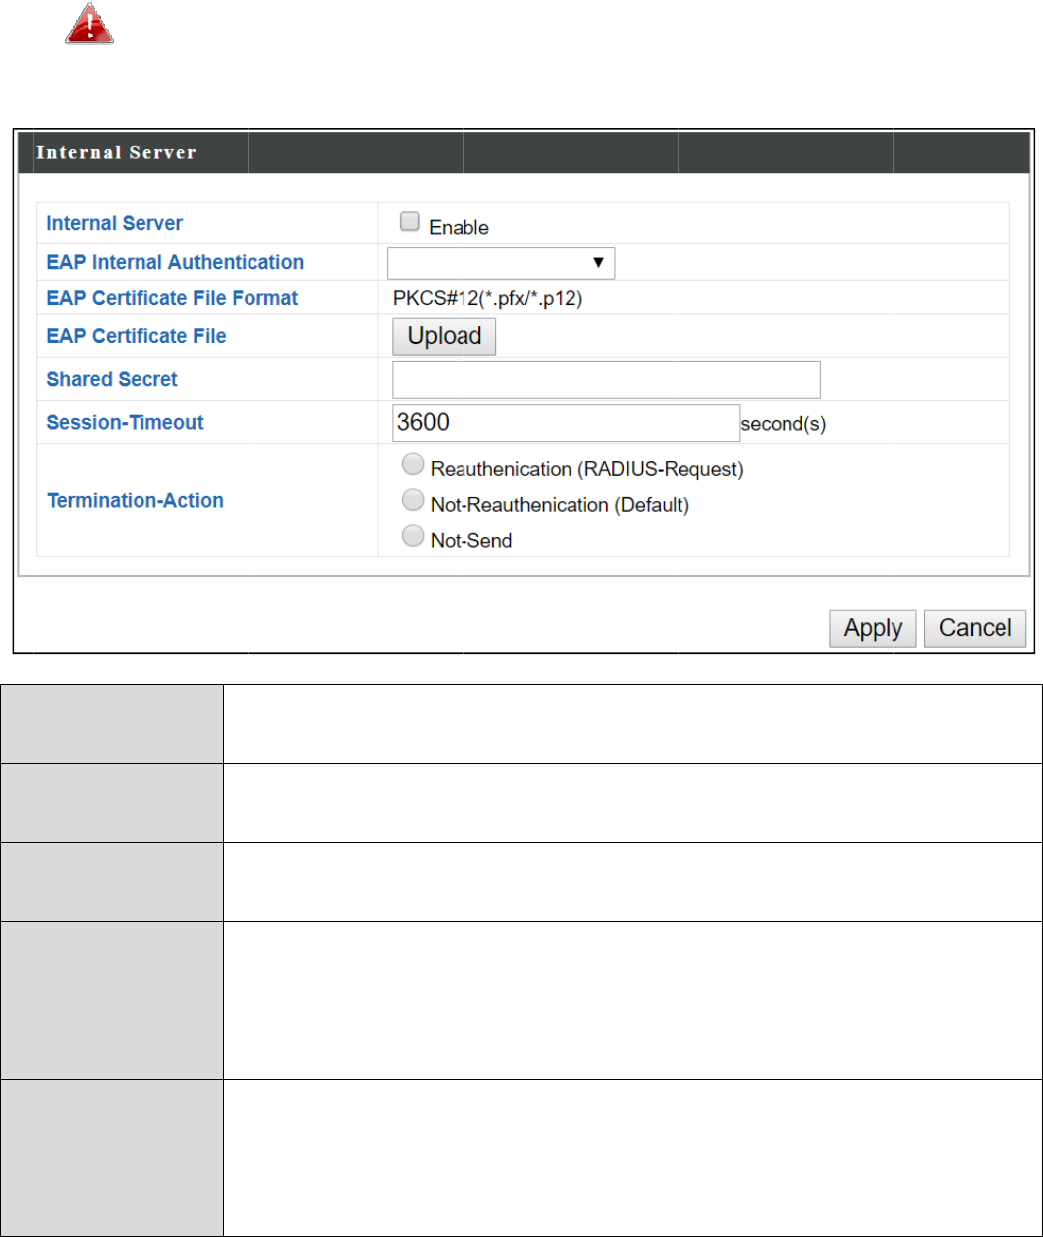This screenshot has width=1043, height=1237.
Task: Choose Not-Reauthenication (Default) radio option
Action: [413, 500]
